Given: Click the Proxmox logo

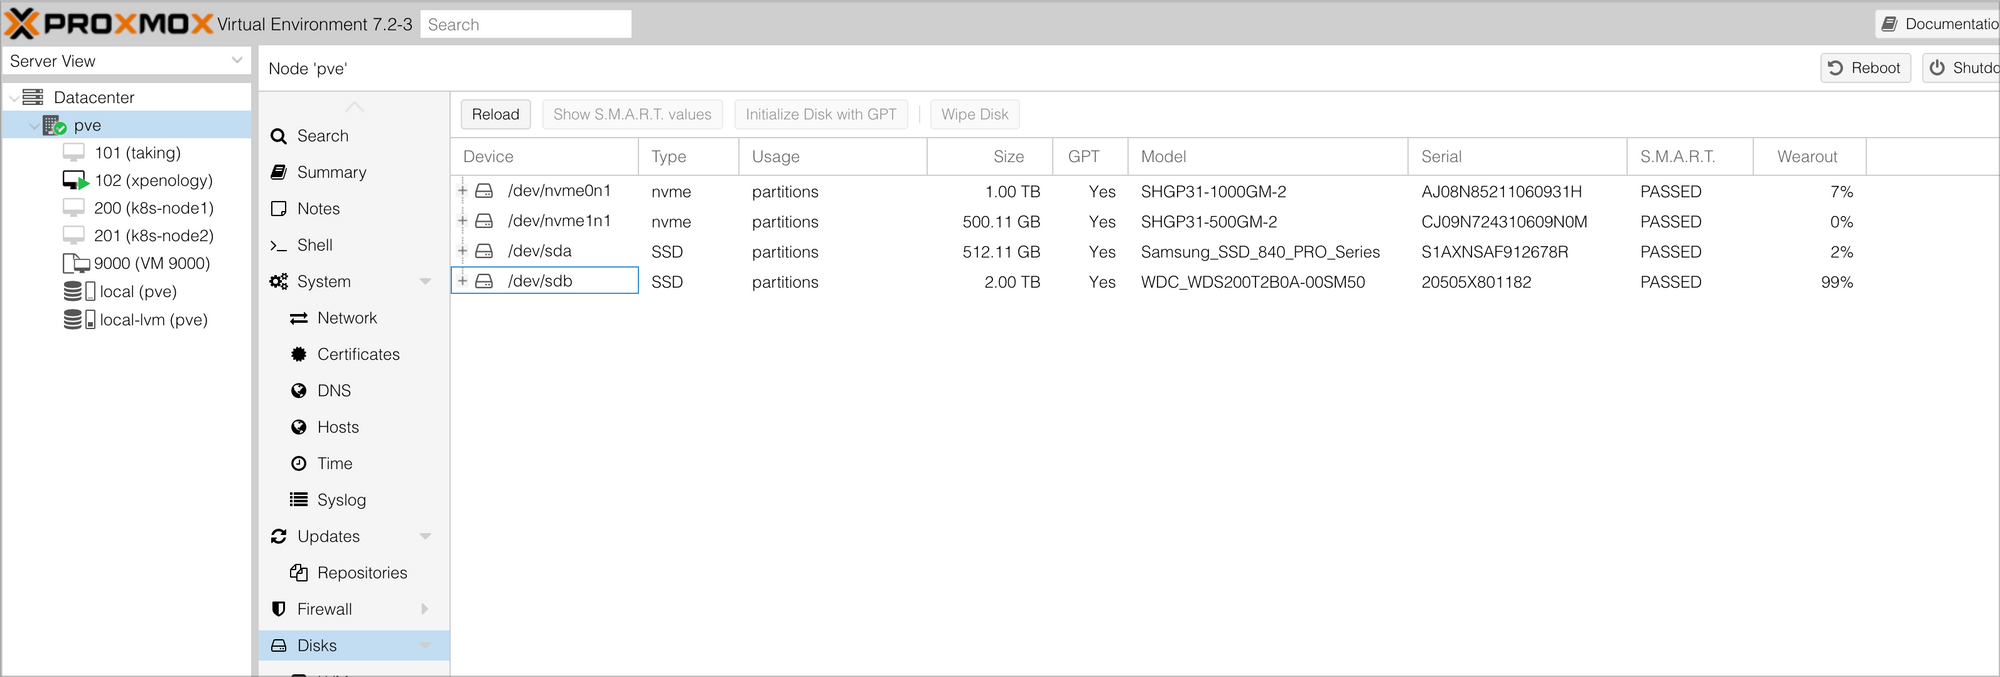Looking at the screenshot, I should 108,23.
